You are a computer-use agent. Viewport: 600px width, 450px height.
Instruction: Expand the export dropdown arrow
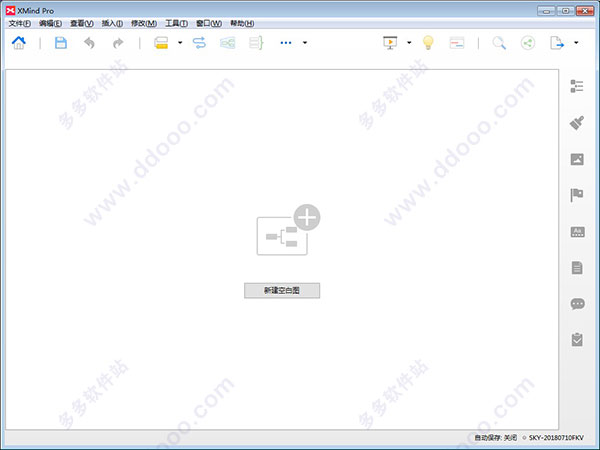[576, 42]
